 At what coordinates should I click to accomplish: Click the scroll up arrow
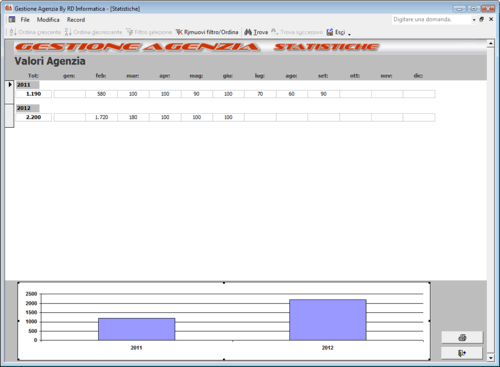tap(490, 44)
